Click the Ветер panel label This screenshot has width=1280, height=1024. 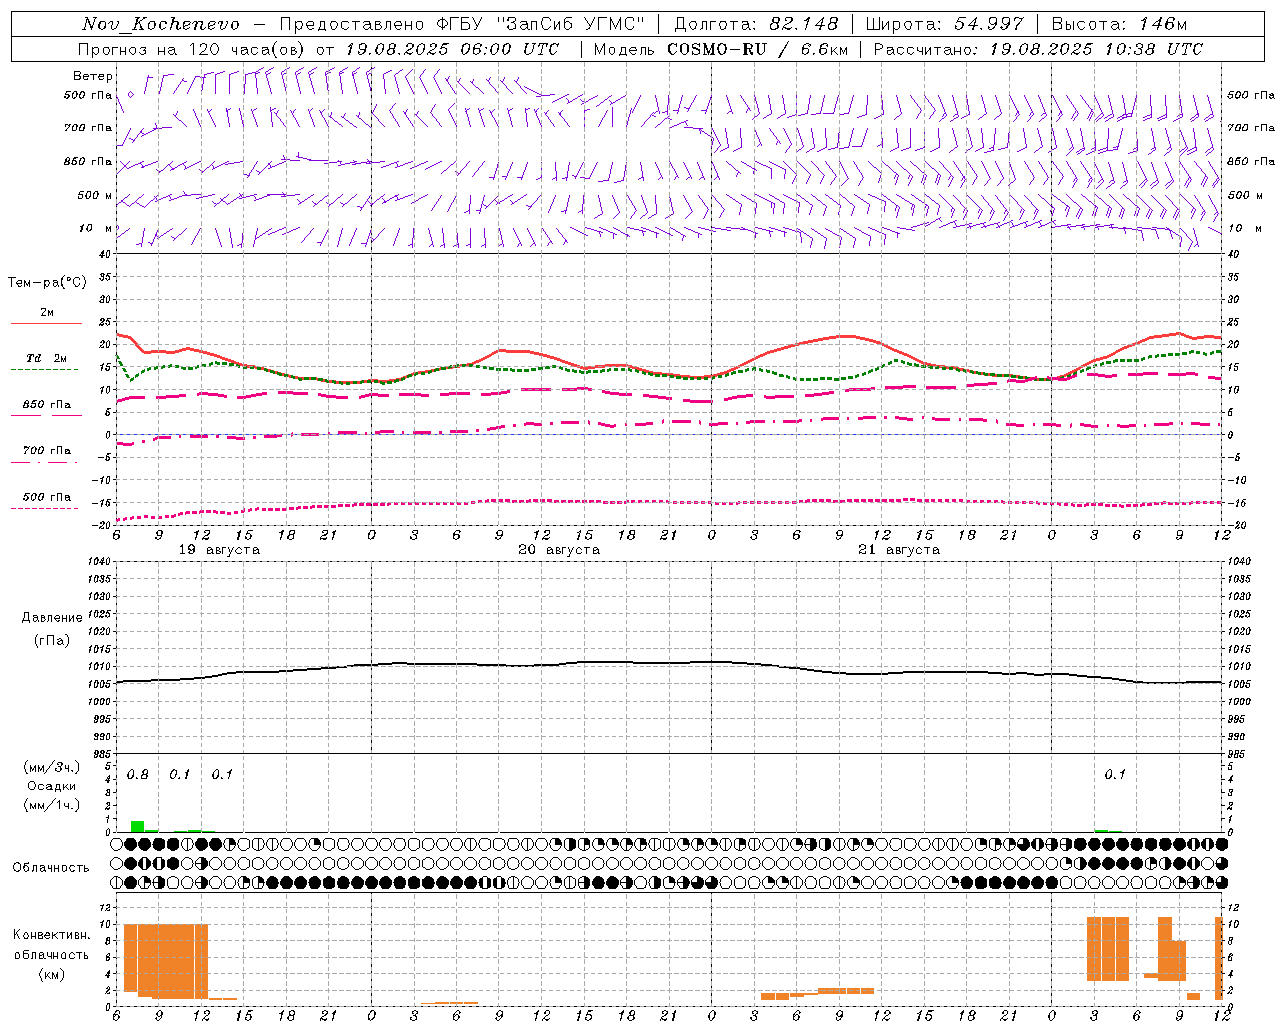[93, 76]
